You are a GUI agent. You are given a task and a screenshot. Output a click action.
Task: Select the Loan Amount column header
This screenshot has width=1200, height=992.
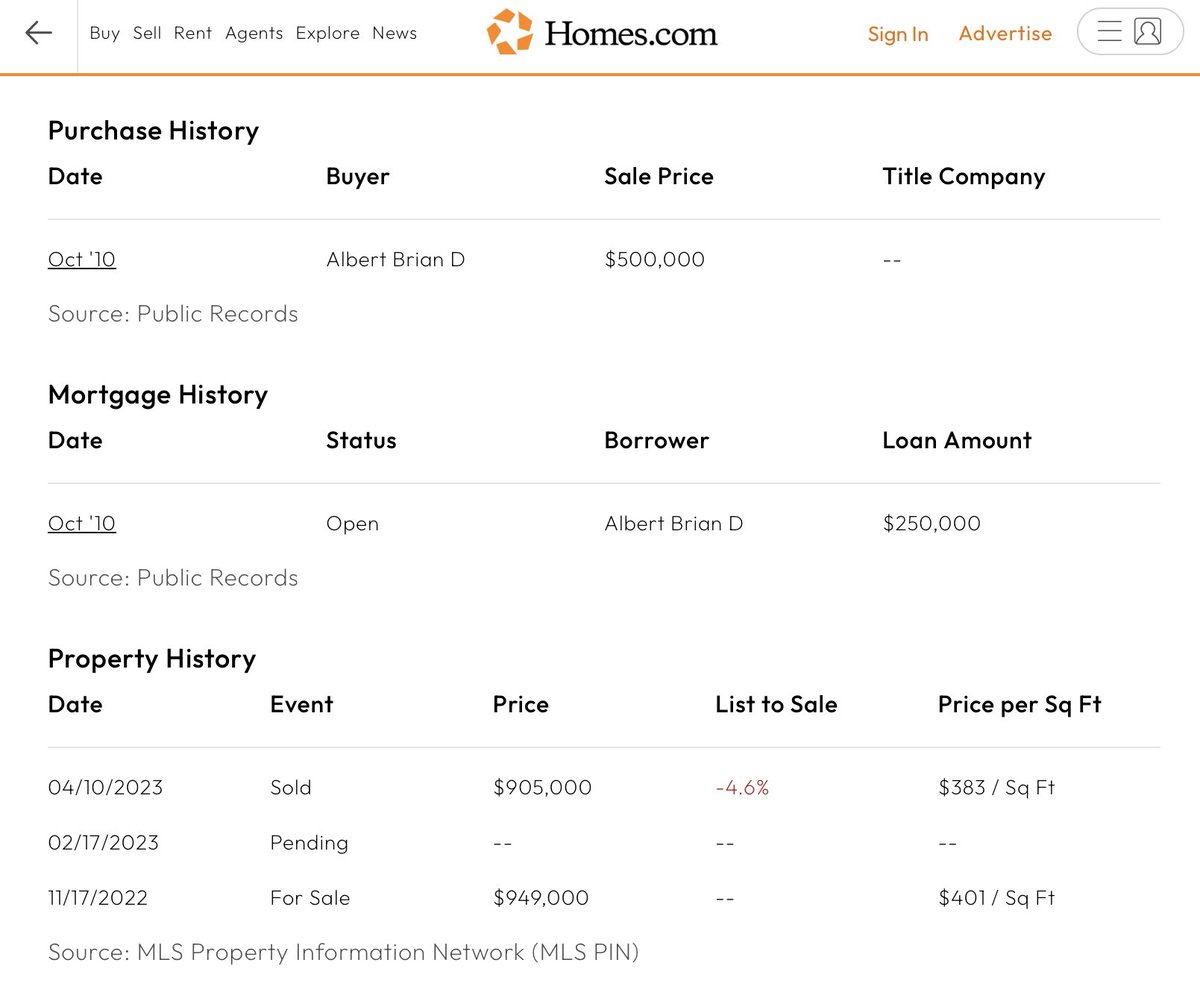957,441
